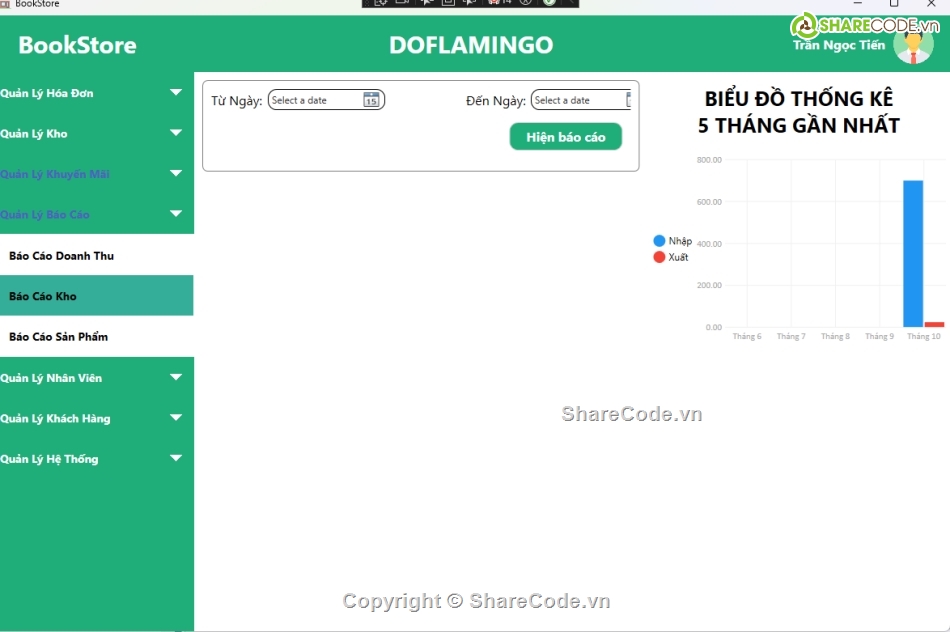Open Báo Cáo Doanh Thu report
Image resolution: width=950 pixels, height=632 pixels.
click(x=62, y=256)
